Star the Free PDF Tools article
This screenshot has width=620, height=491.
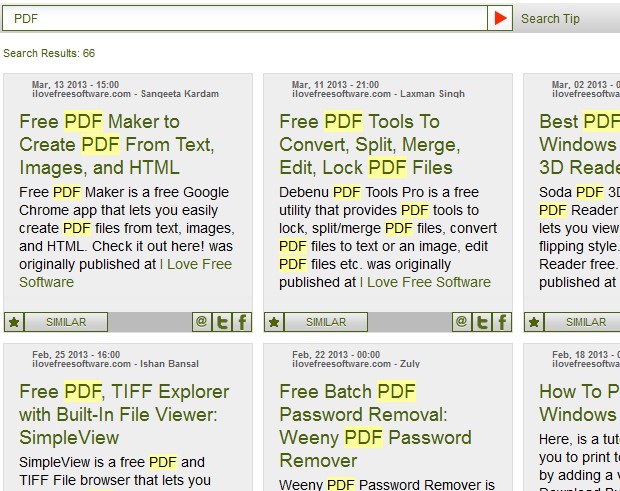pyautogui.click(x=274, y=322)
